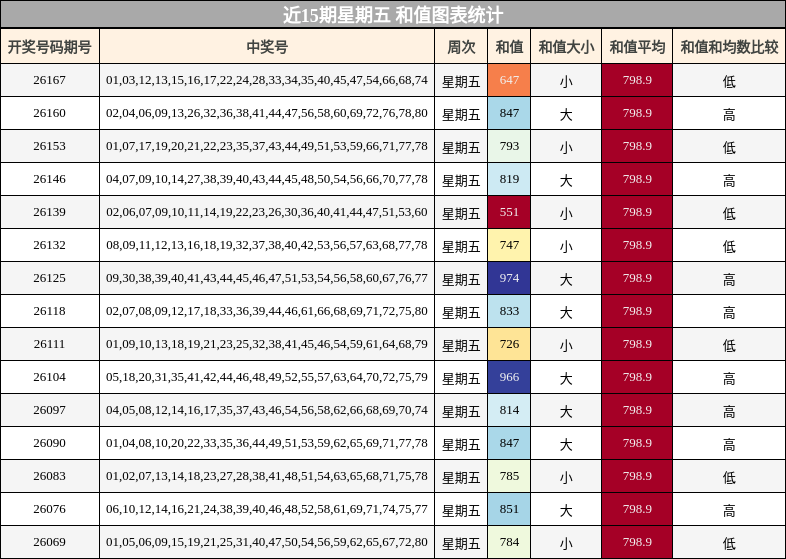Click winning numbers starting 01,04,08,10 for 26090
Screen dimensions: 786x559
pos(267,443)
